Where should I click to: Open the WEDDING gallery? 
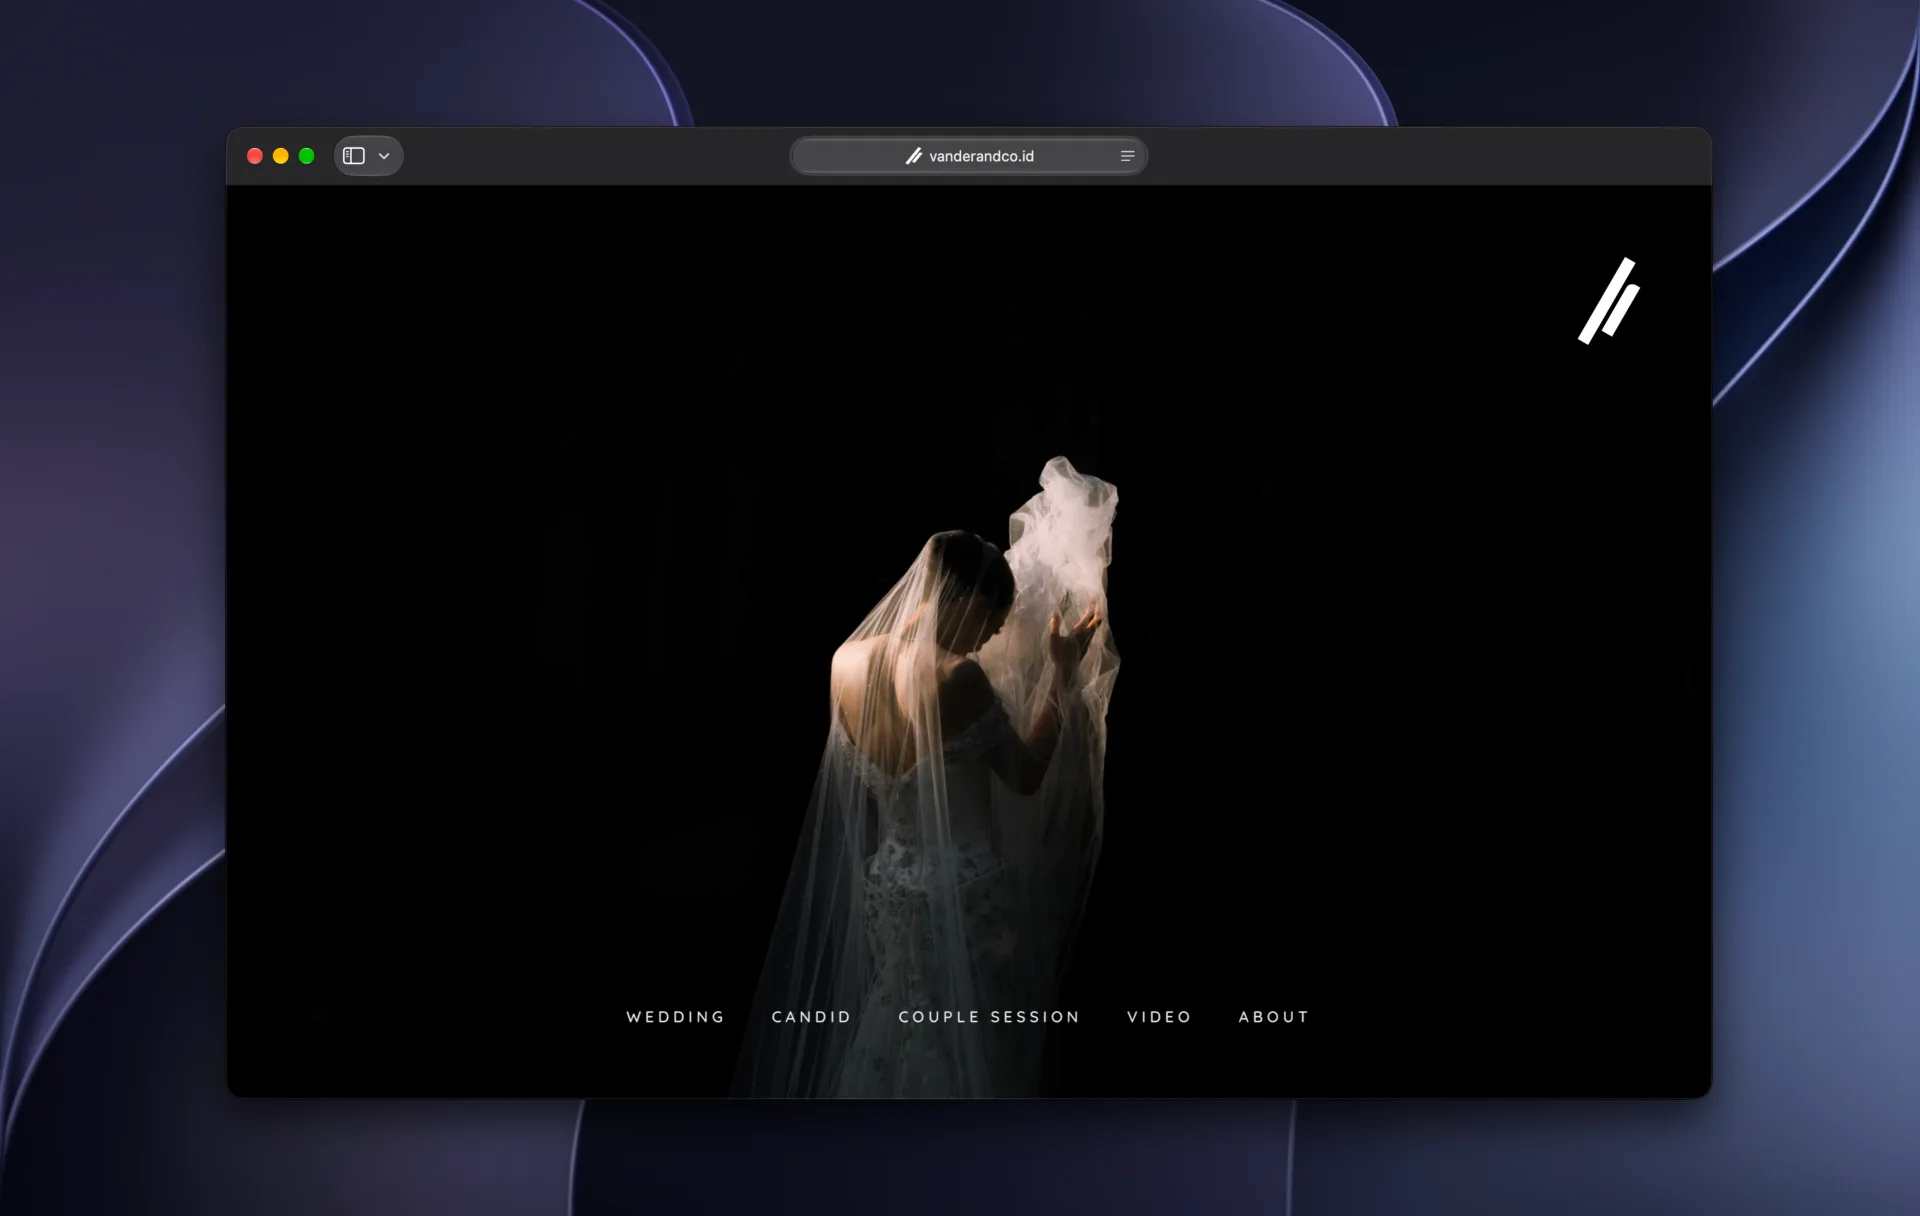[x=675, y=1017]
